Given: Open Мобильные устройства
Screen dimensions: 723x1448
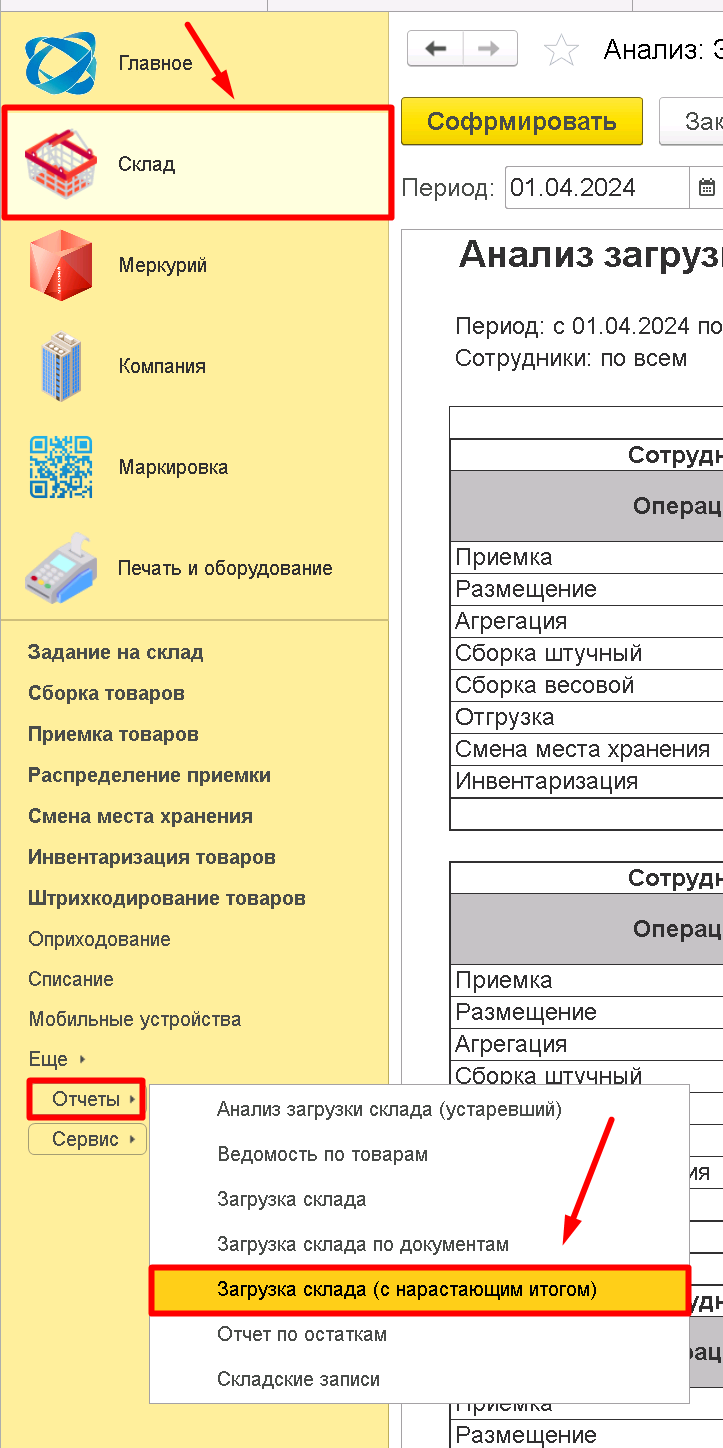Looking at the screenshot, I should coord(135,1019).
